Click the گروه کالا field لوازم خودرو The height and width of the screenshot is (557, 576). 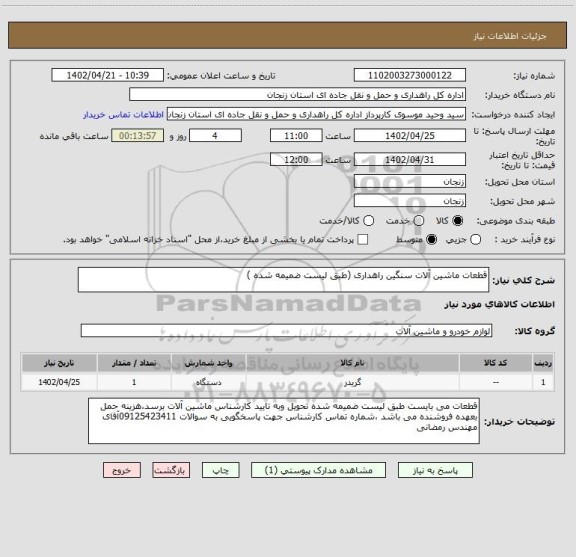(286, 331)
